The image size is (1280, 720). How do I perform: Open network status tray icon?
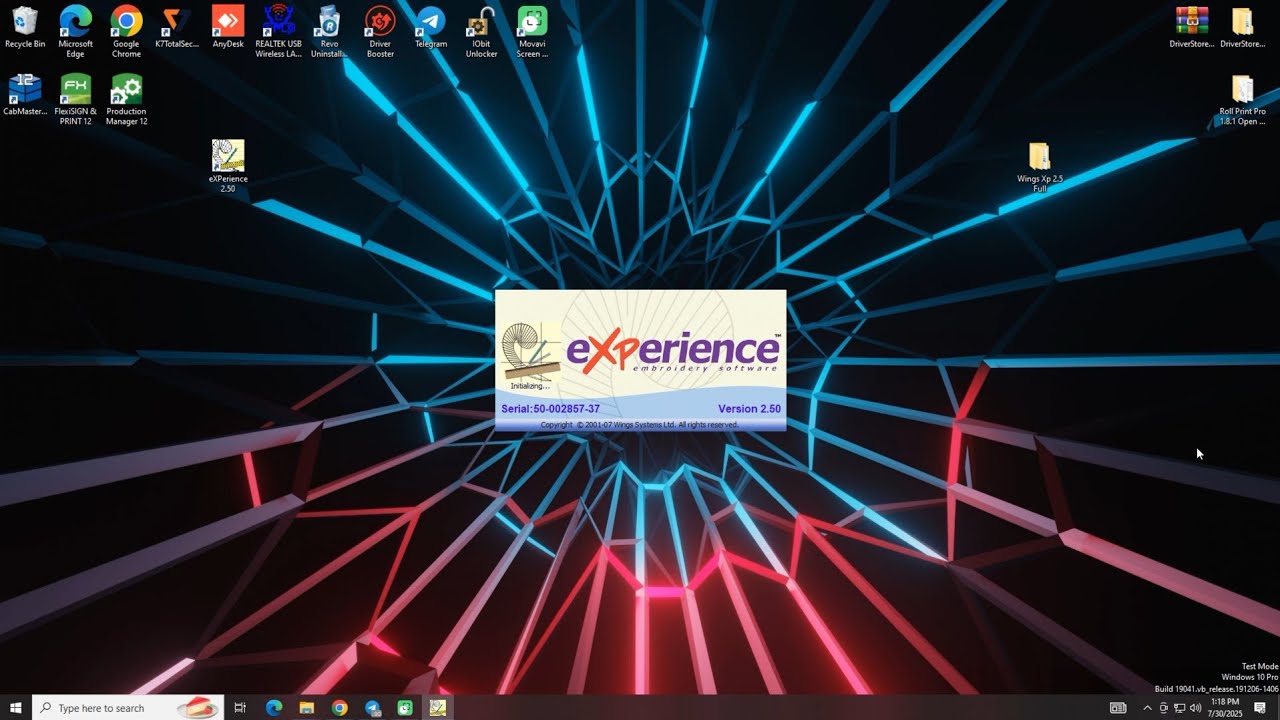[x=1180, y=708]
